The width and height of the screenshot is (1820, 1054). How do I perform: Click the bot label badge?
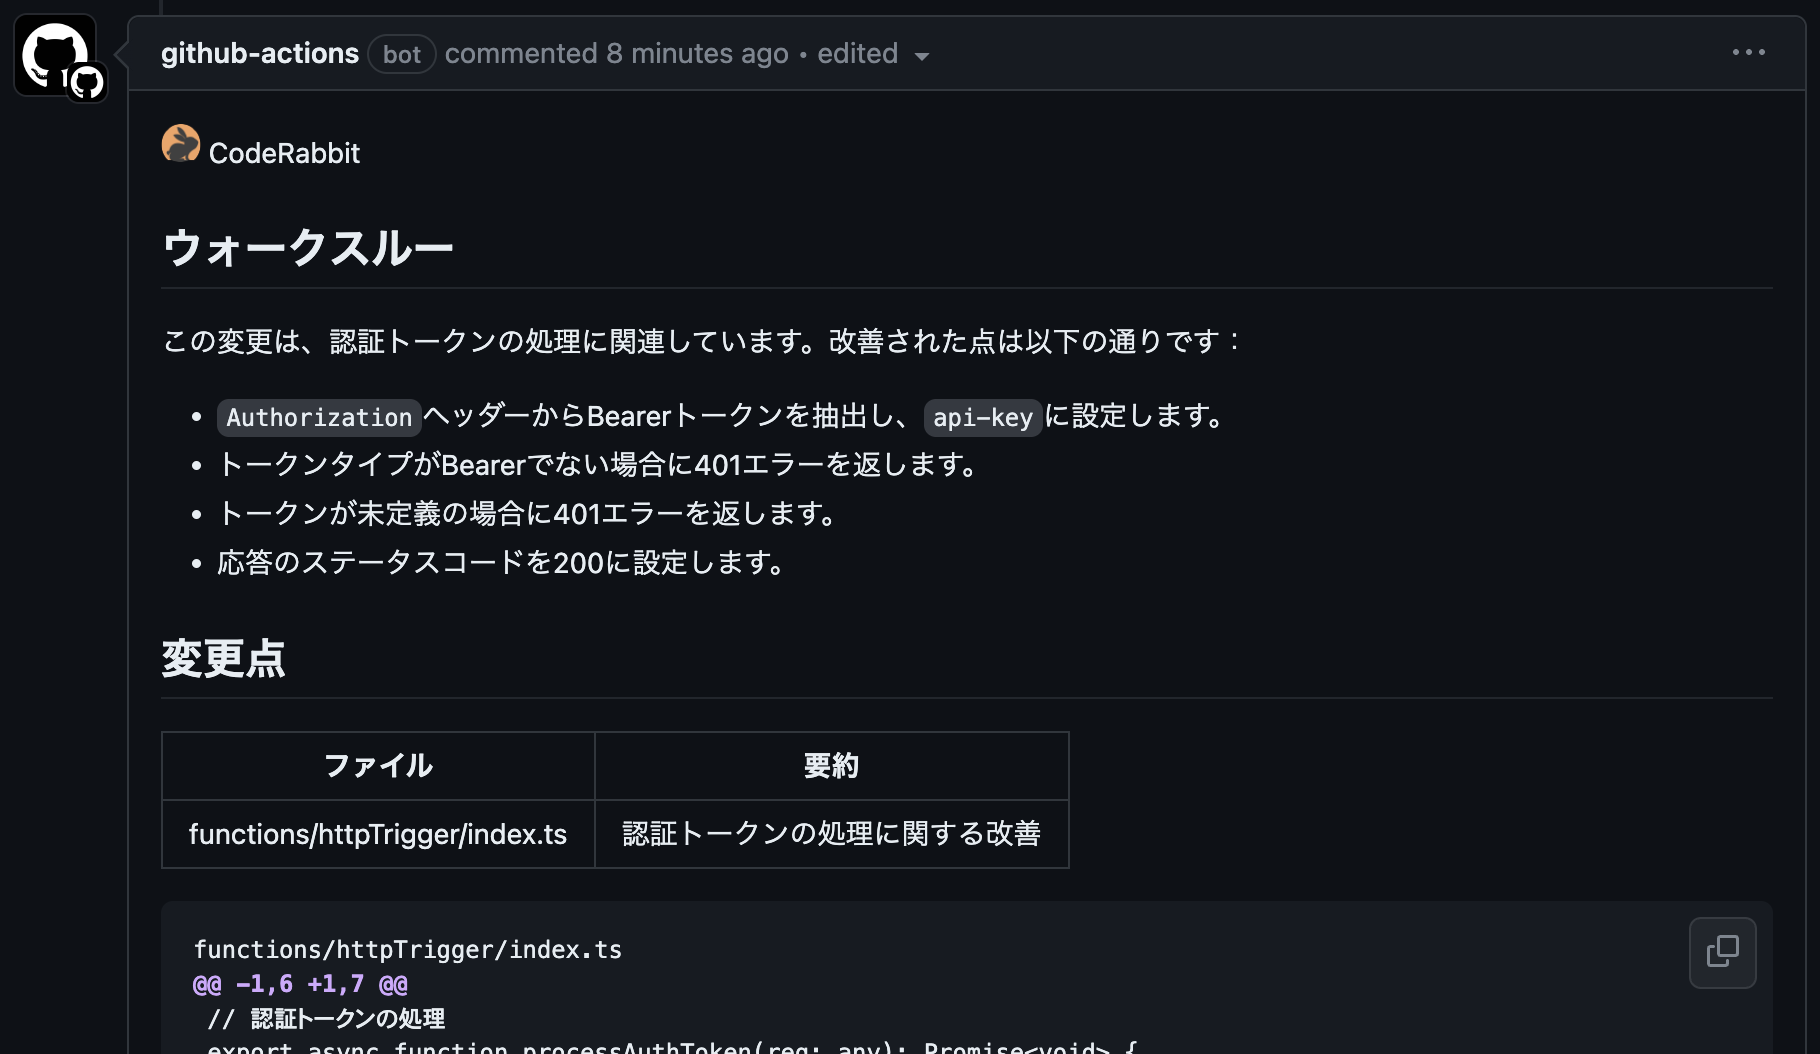pos(402,54)
